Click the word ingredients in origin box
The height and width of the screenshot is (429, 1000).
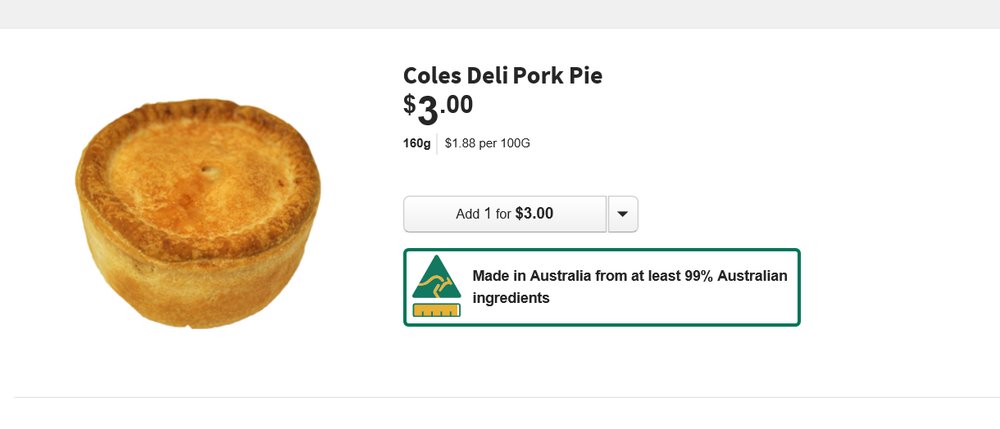pos(510,298)
